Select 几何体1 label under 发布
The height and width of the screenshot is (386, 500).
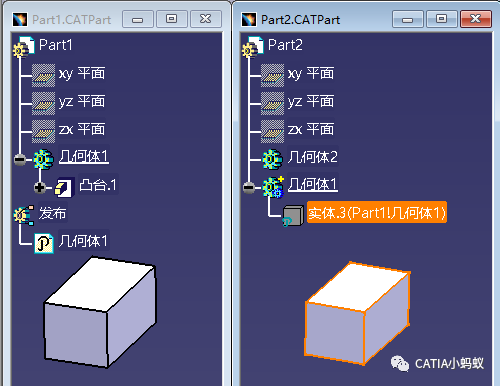click(83, 241)
